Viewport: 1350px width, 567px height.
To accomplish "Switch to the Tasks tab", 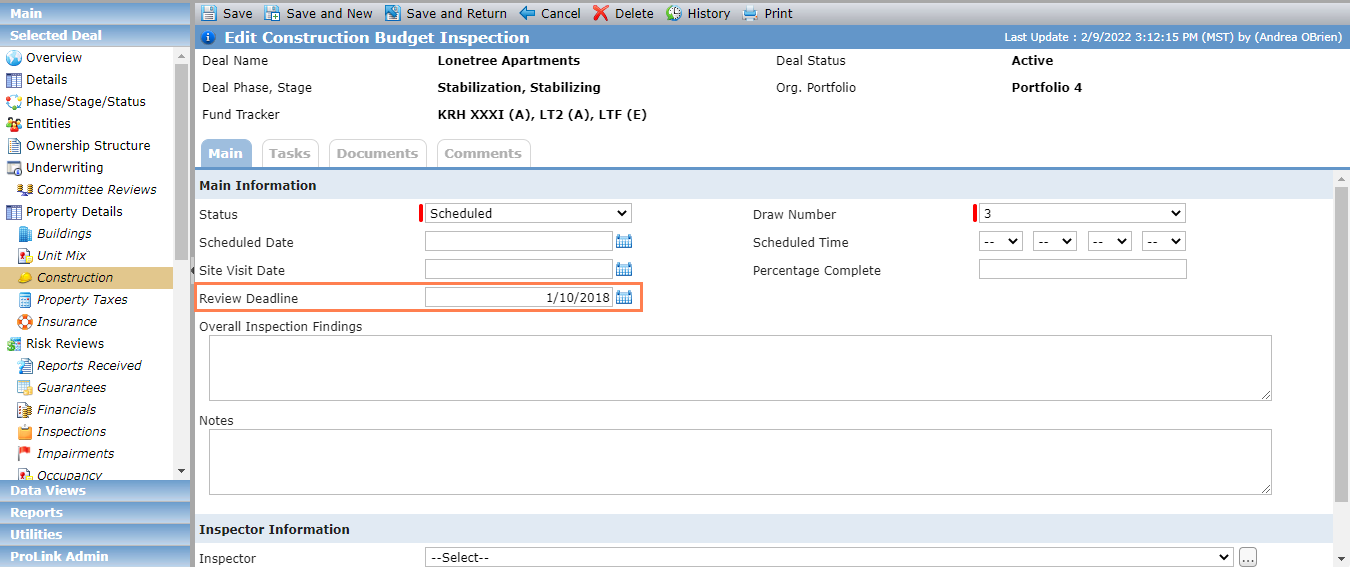I will click(x=290, y=153).
